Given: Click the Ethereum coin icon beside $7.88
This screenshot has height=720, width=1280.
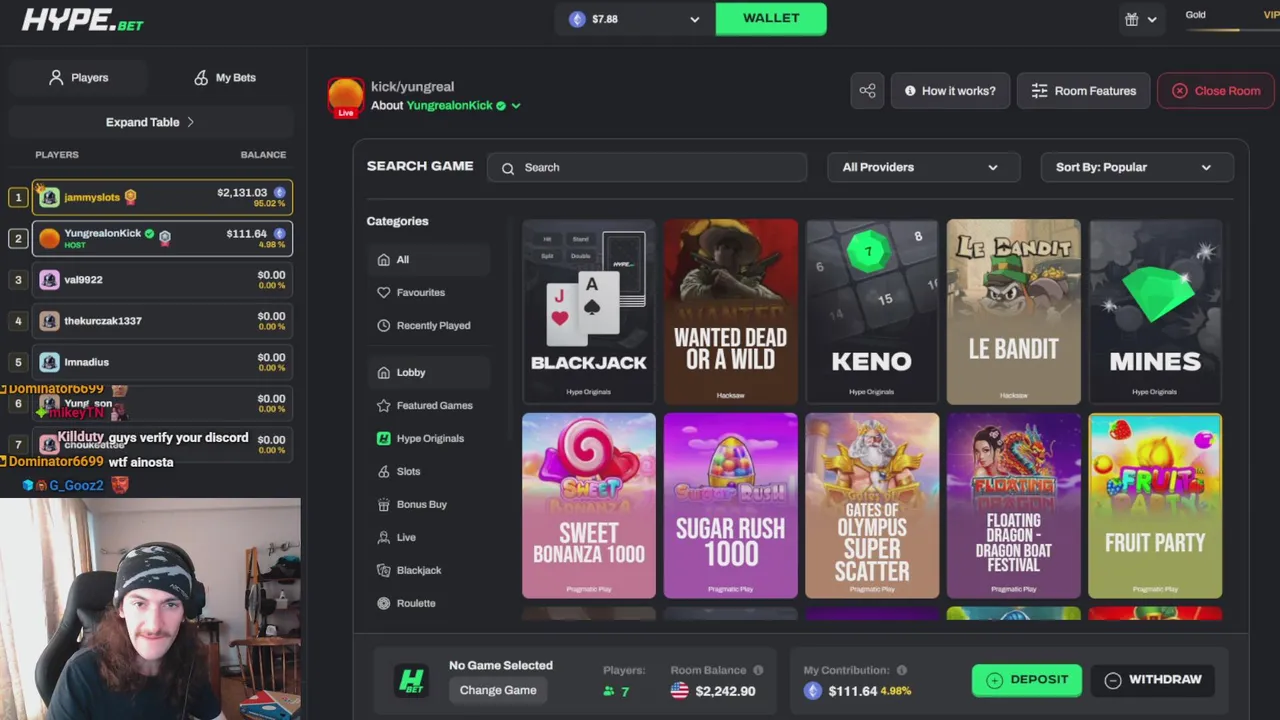Looking at the screenshot, I should (x=577, y=19).
